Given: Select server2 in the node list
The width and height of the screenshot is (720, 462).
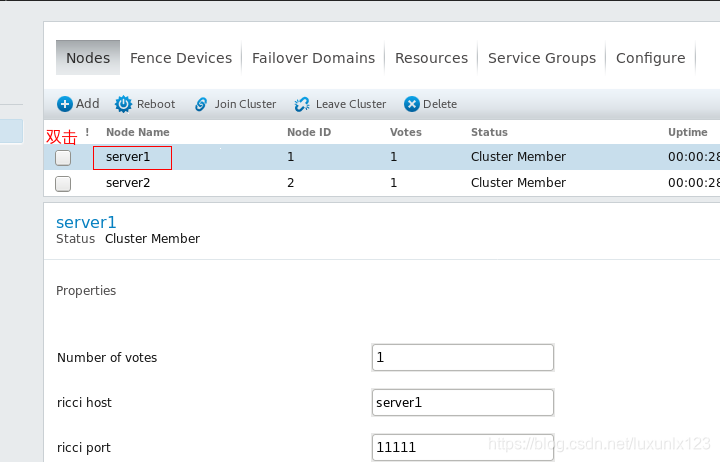Looking at the screenshot, I should tap(128, 183).
